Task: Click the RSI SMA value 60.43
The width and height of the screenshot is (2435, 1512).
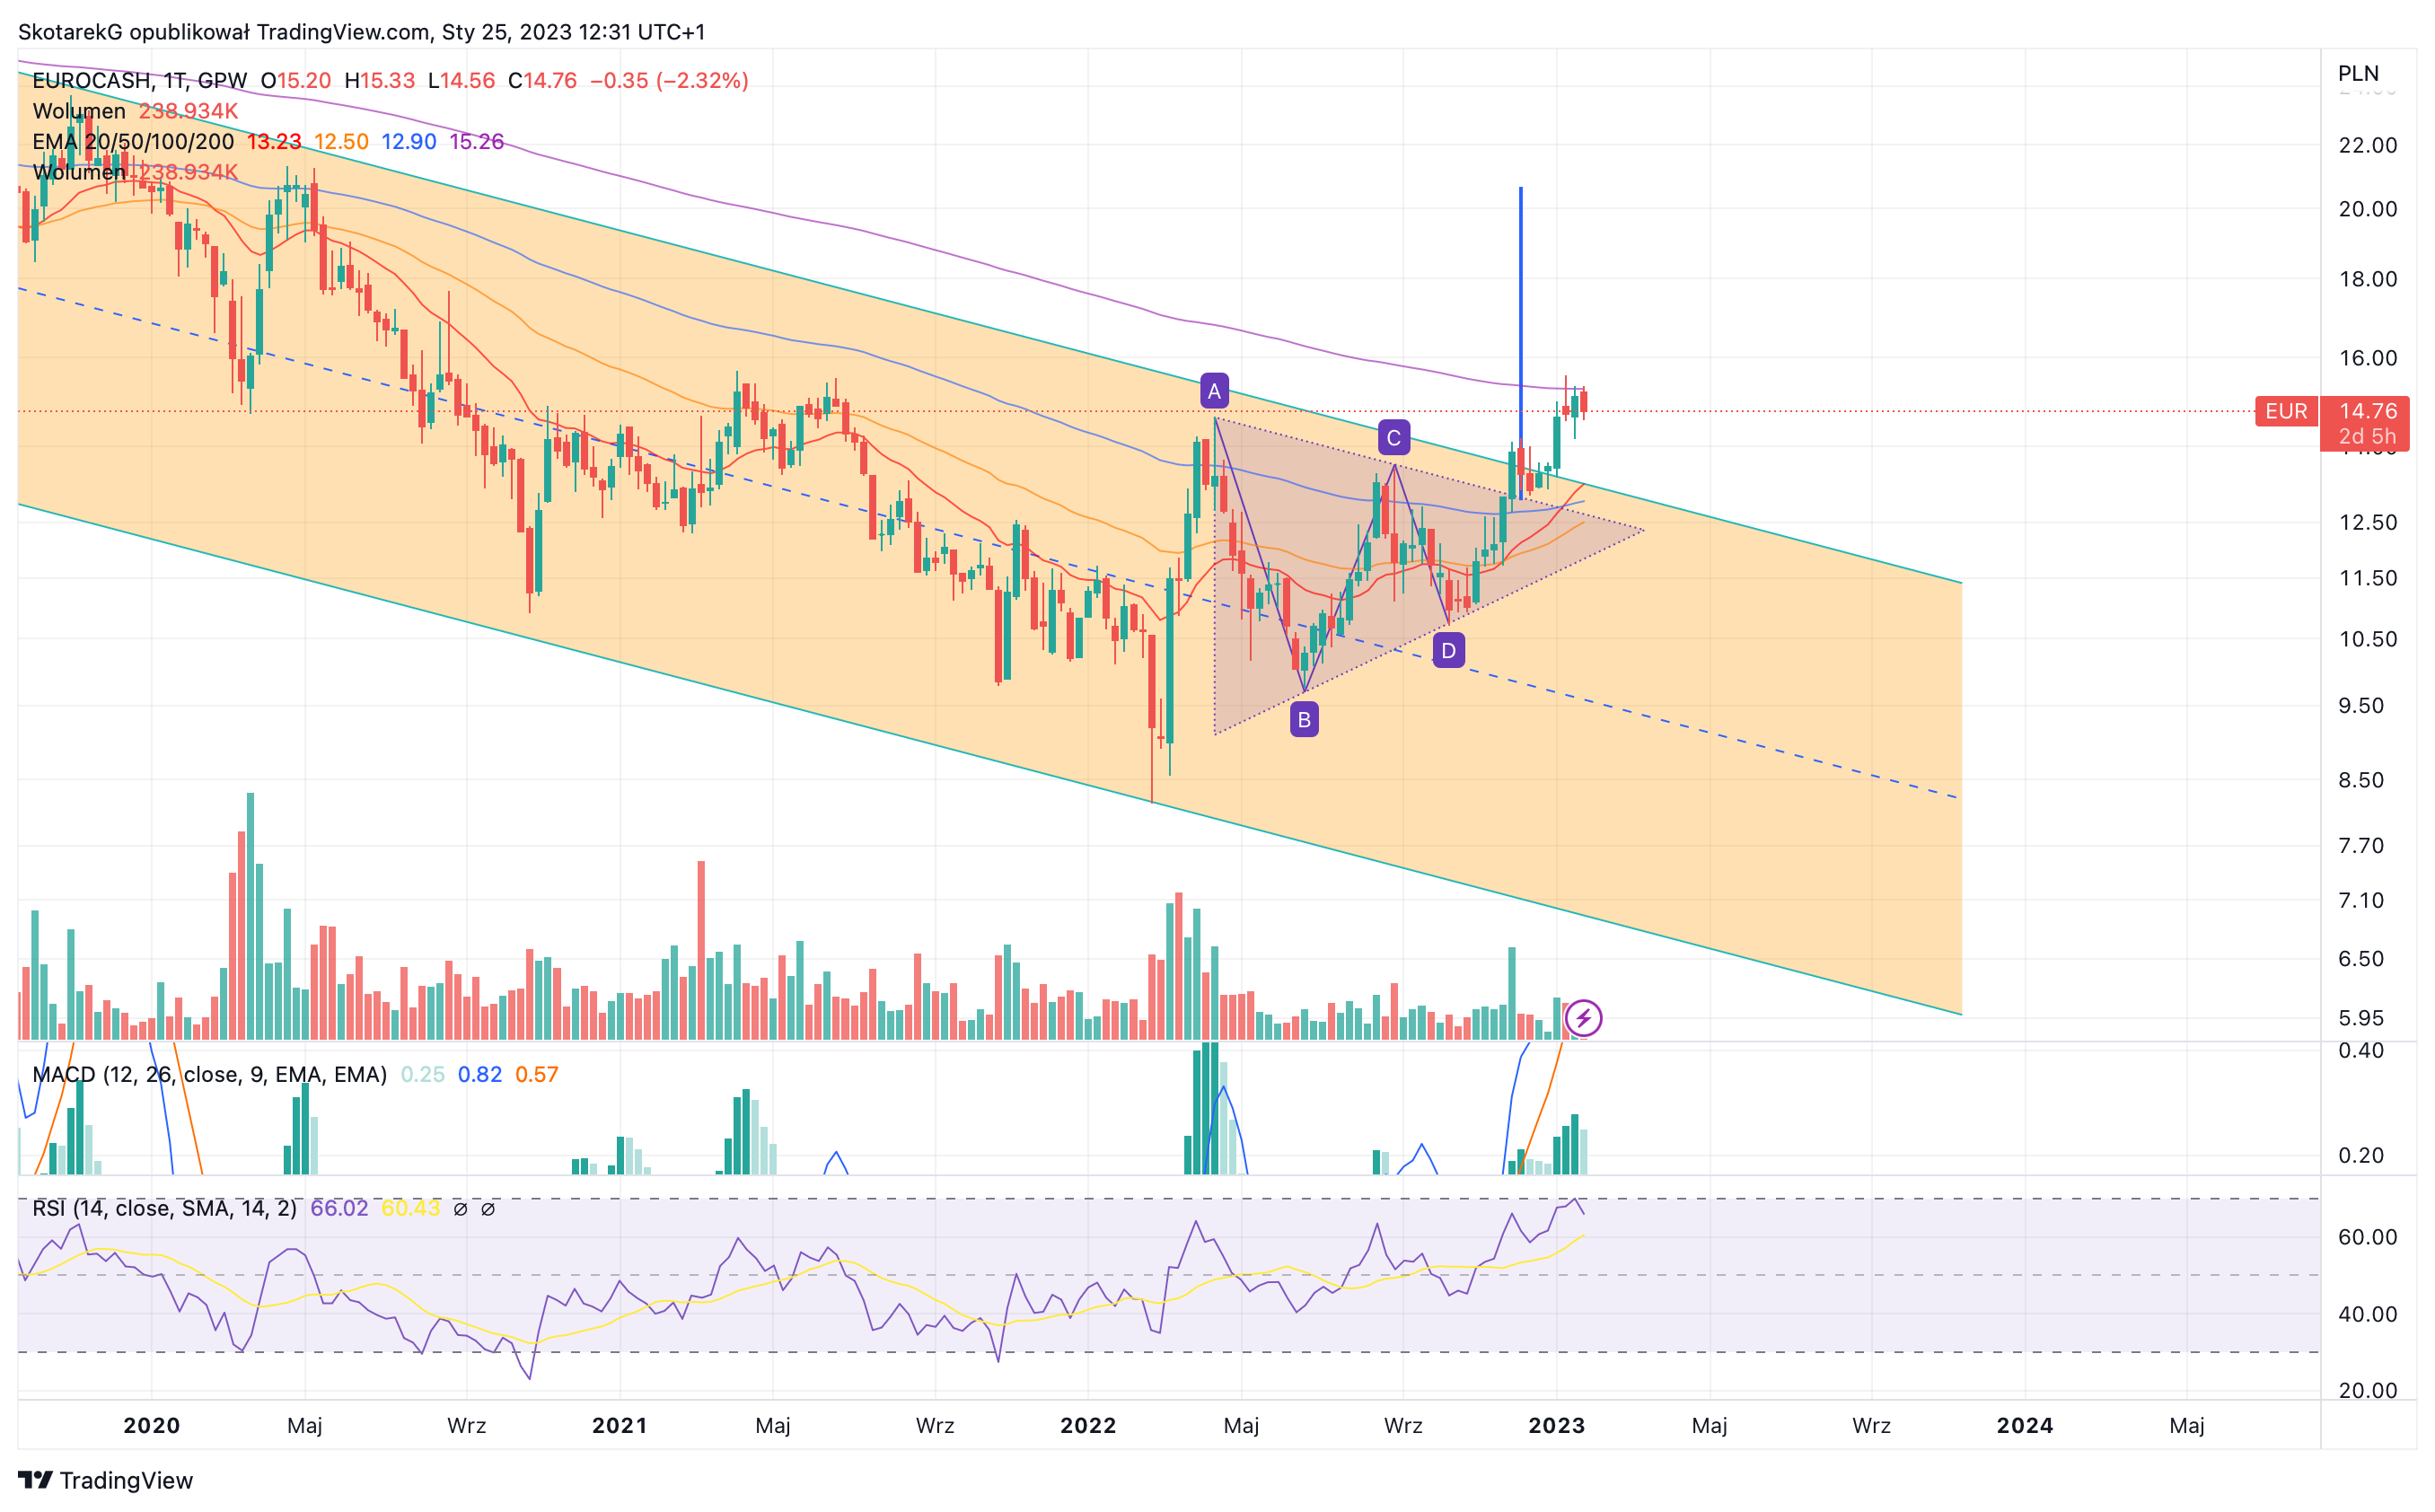Action: tap(410, 1208)
